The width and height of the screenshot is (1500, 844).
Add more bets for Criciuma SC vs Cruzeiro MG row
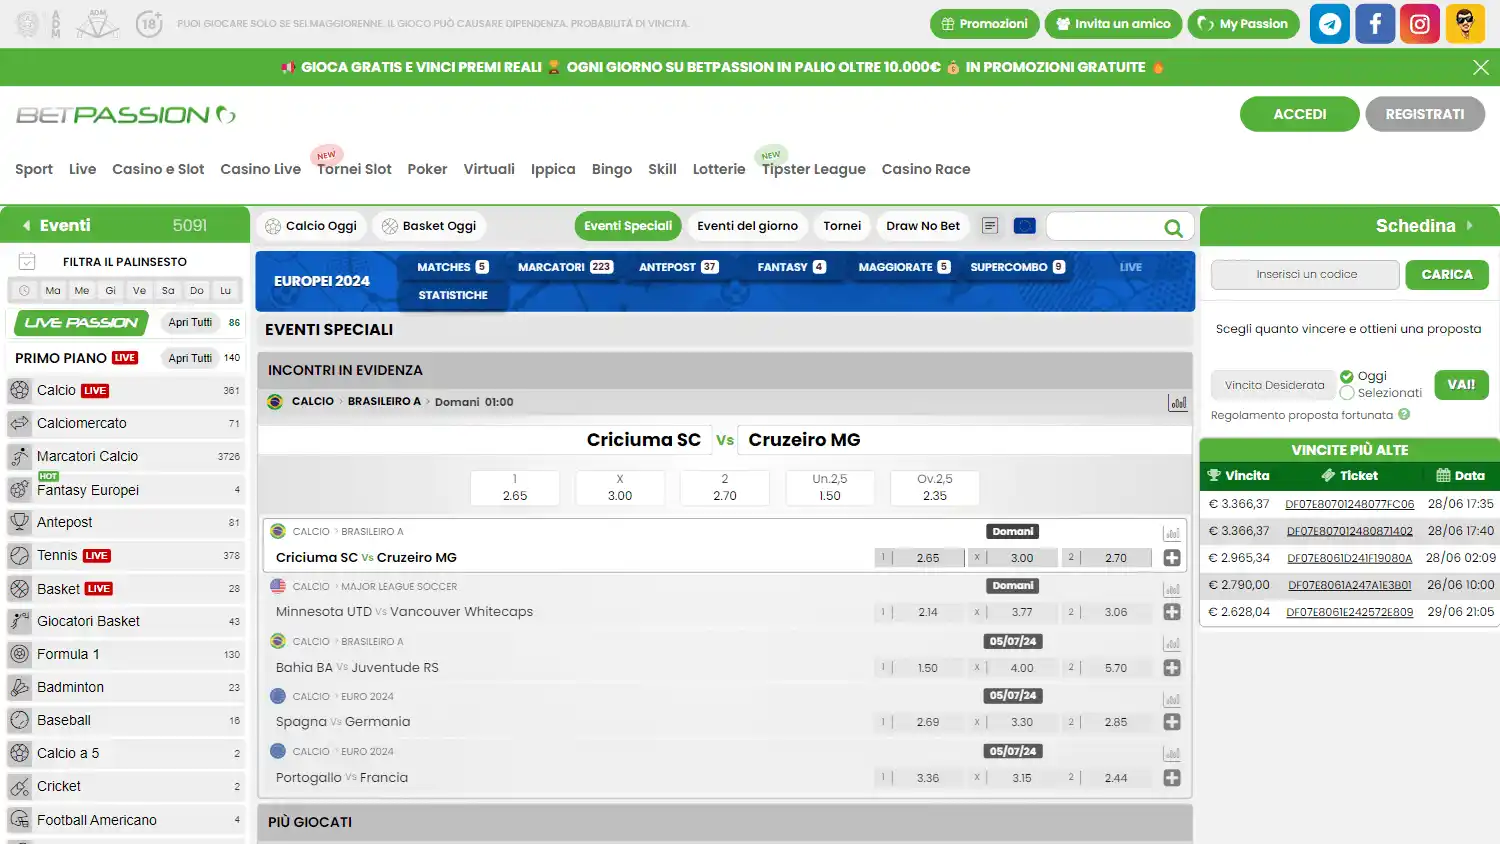[x=1172, y=558]
